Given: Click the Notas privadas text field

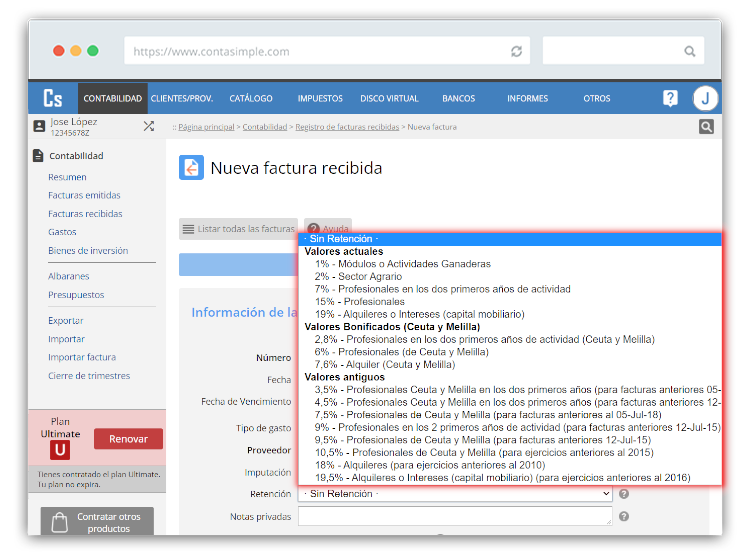Looking at the screenshot, I should (x=455, y=516).
